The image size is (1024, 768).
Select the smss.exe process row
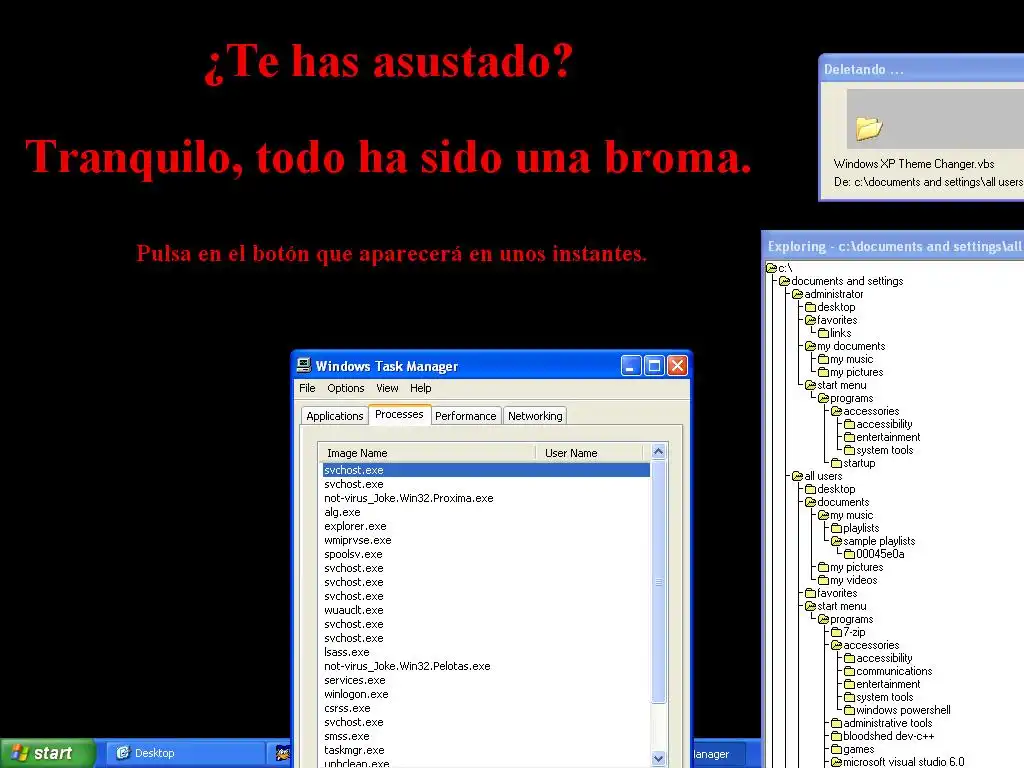(x=486, y=736)
